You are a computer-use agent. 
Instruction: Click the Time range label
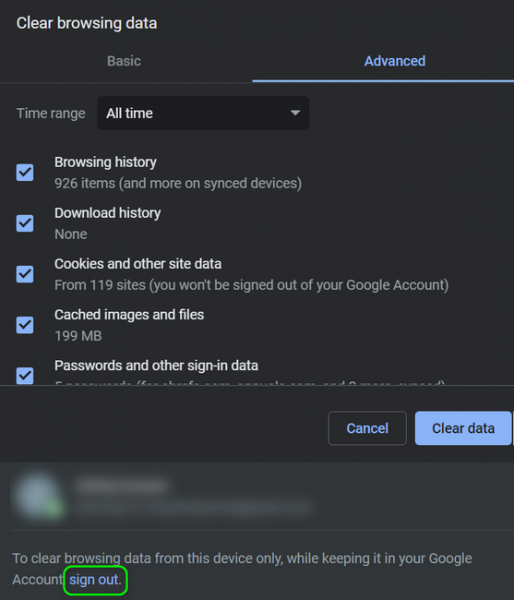pyautogui.click(x=51, y=113)
